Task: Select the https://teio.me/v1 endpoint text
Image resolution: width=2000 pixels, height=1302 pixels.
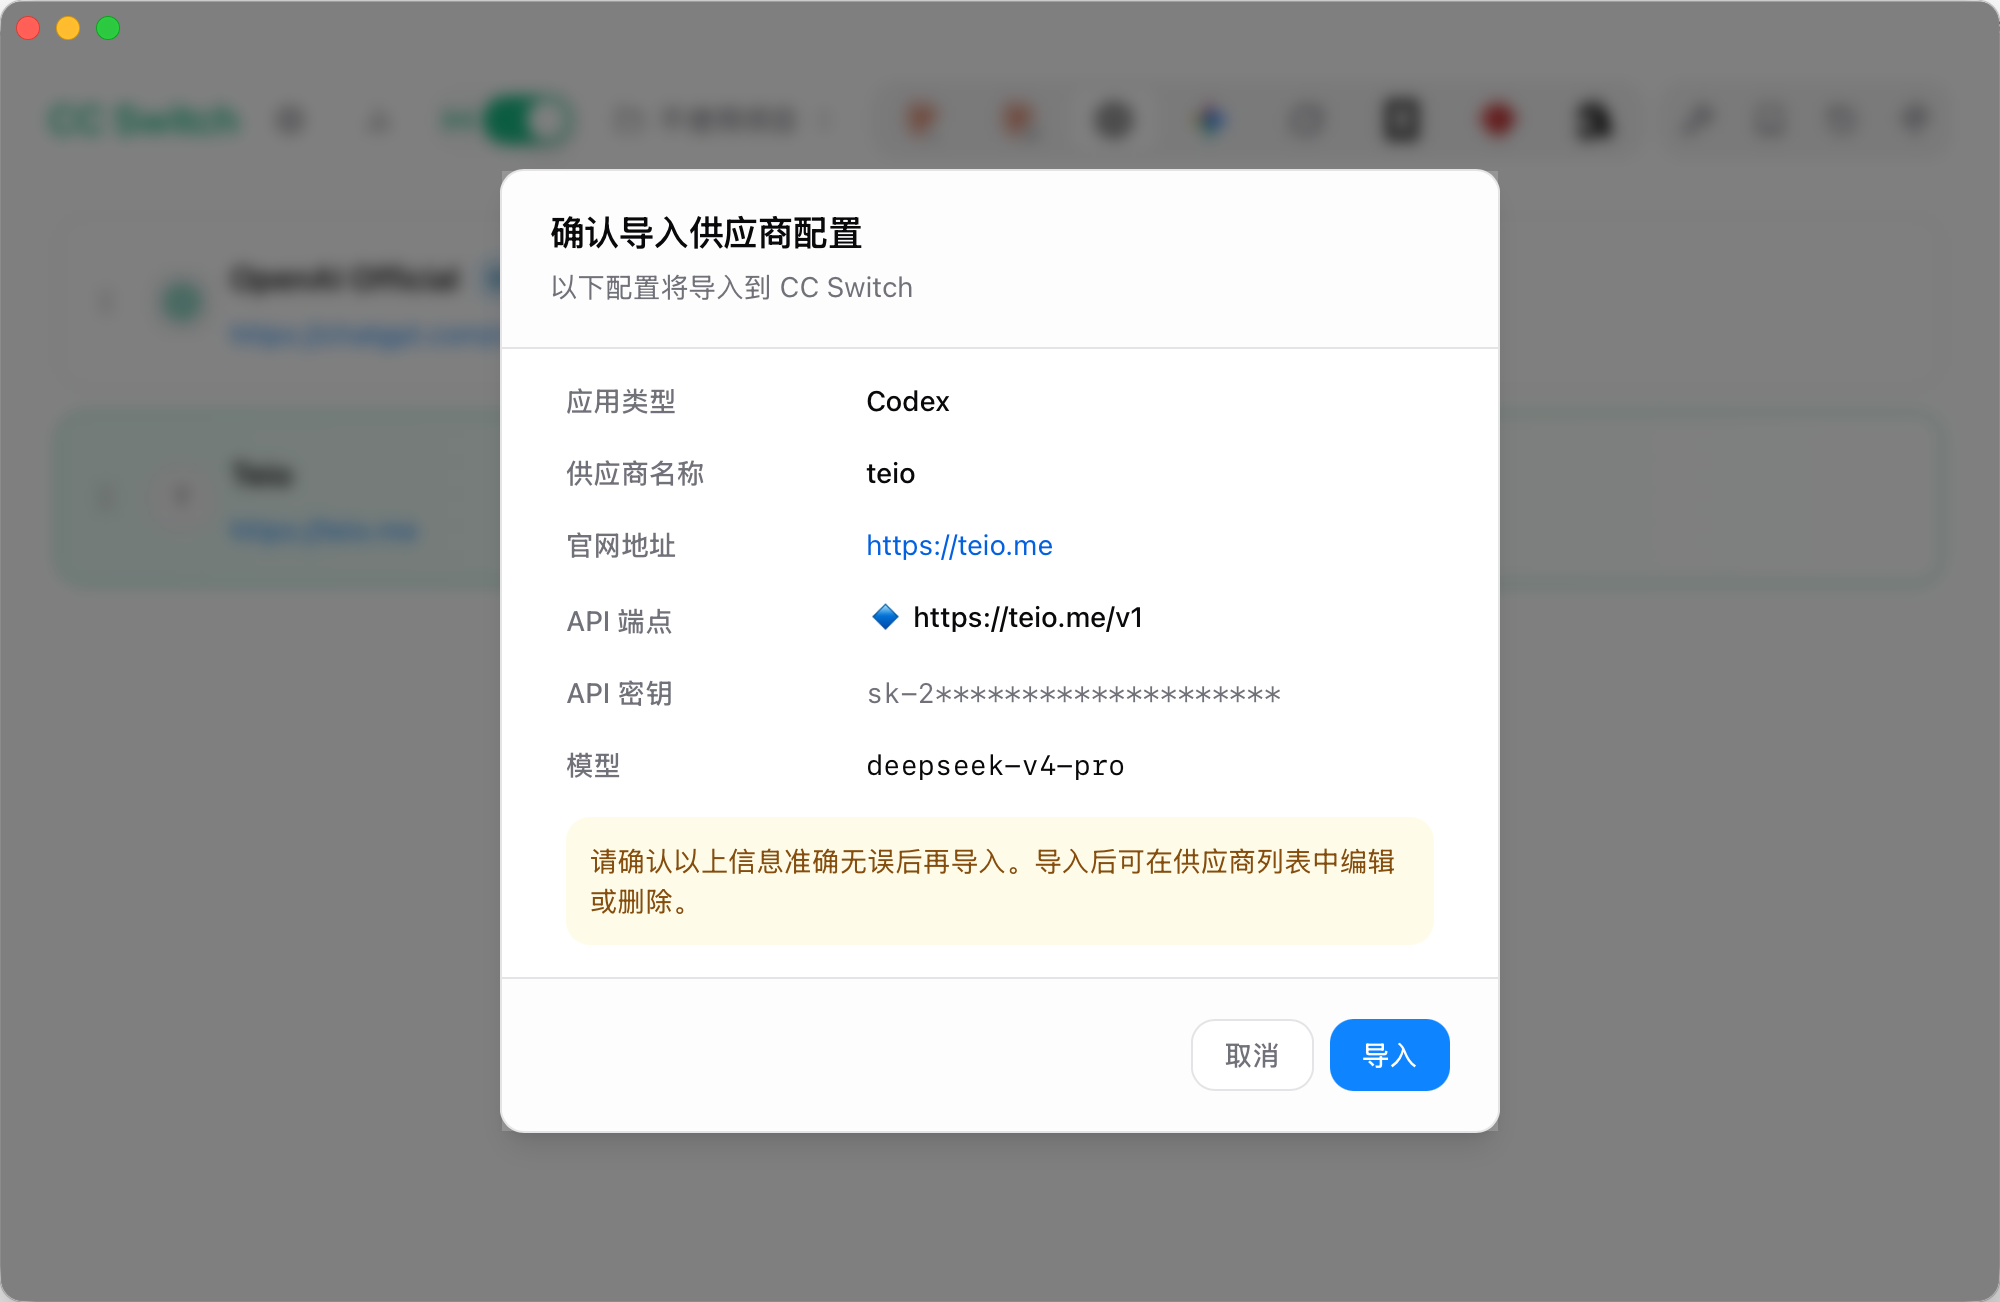Action: 1028,617
